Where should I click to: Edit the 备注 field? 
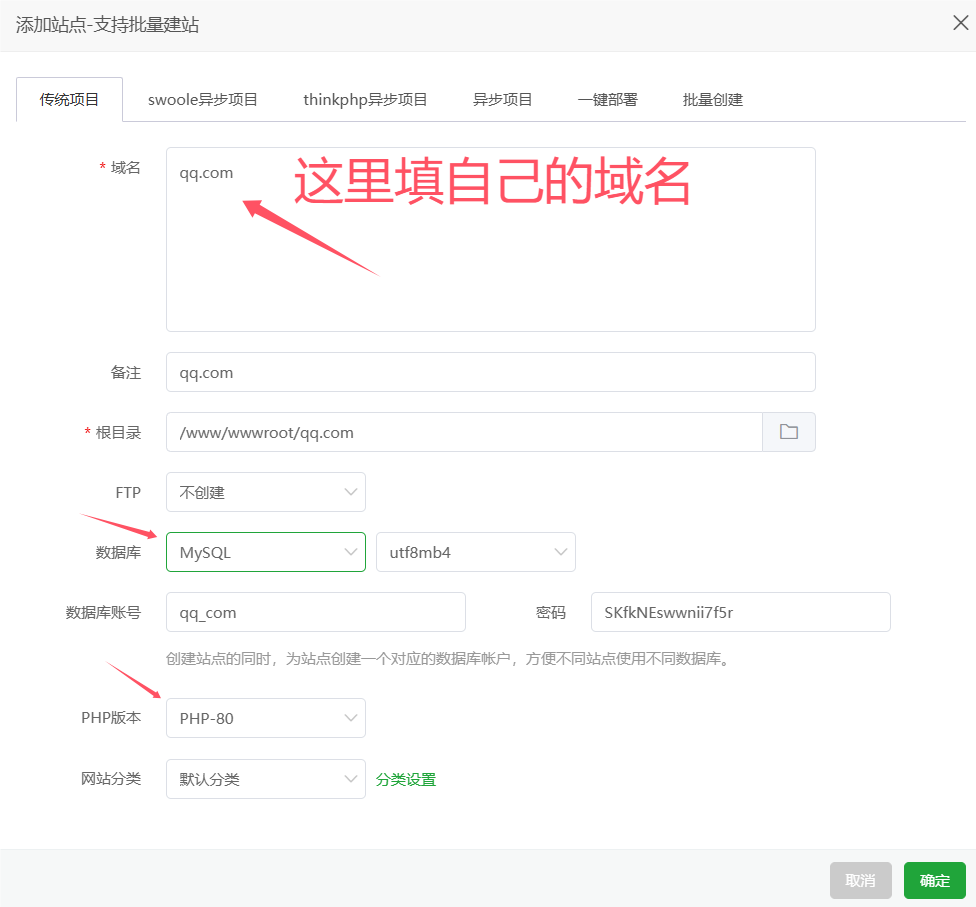click(490, 371)
